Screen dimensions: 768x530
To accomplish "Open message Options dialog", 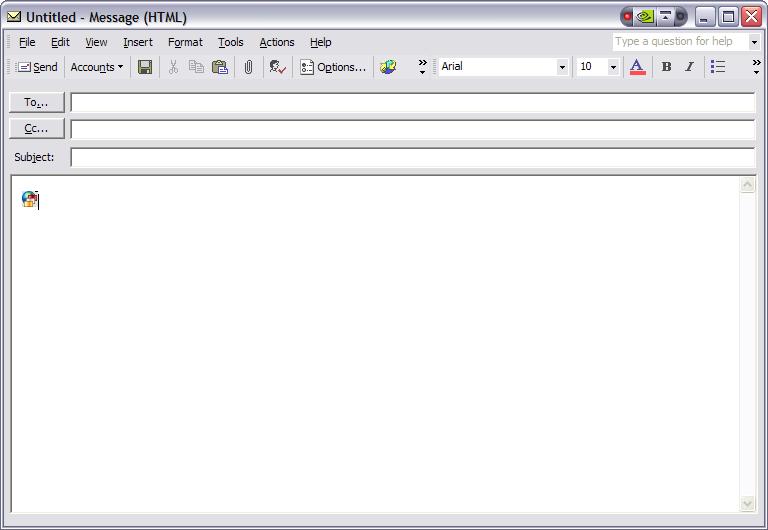I will [333, 67].
